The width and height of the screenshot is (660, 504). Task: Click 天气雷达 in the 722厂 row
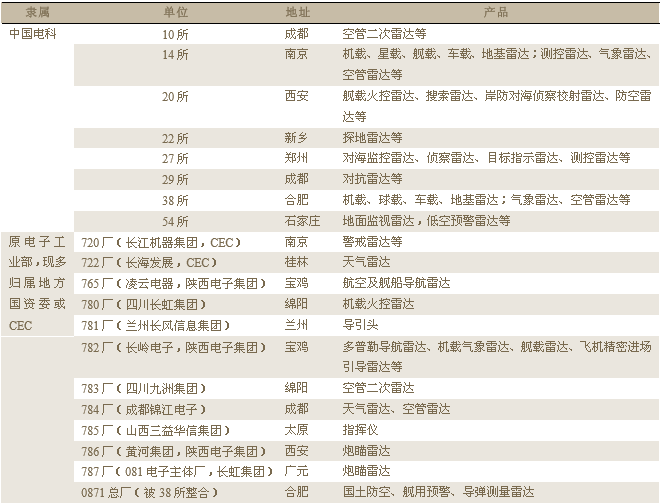point(366,262)
